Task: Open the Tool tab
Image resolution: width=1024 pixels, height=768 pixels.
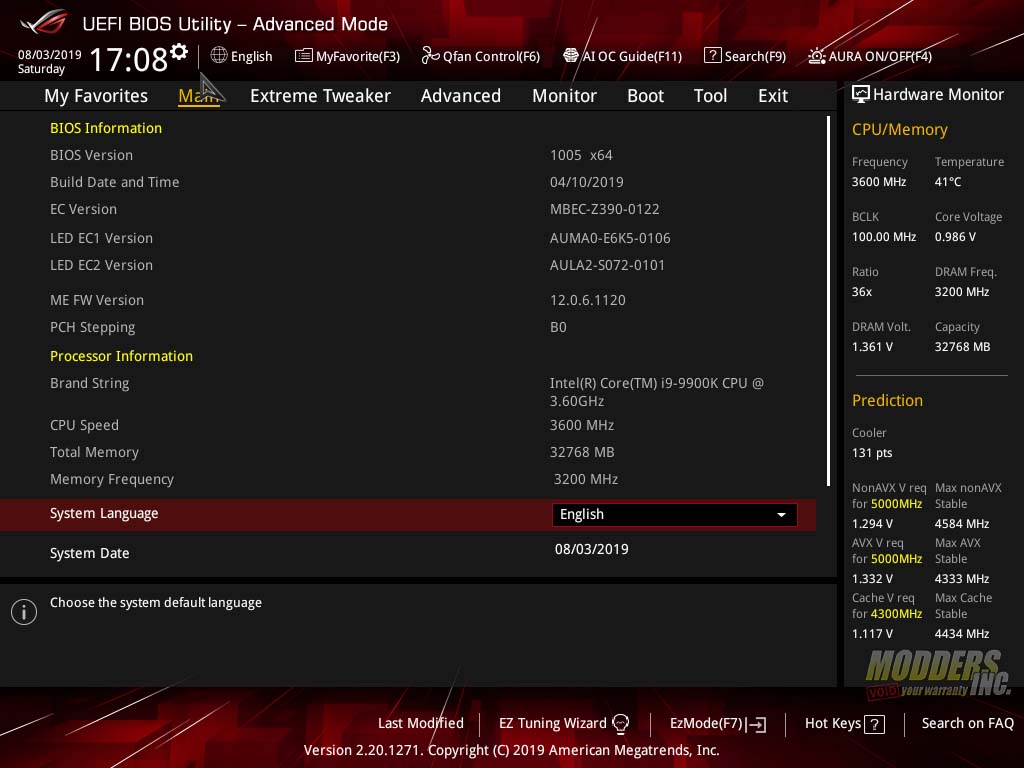Action: pyautogui.click(x=710, y=96)
